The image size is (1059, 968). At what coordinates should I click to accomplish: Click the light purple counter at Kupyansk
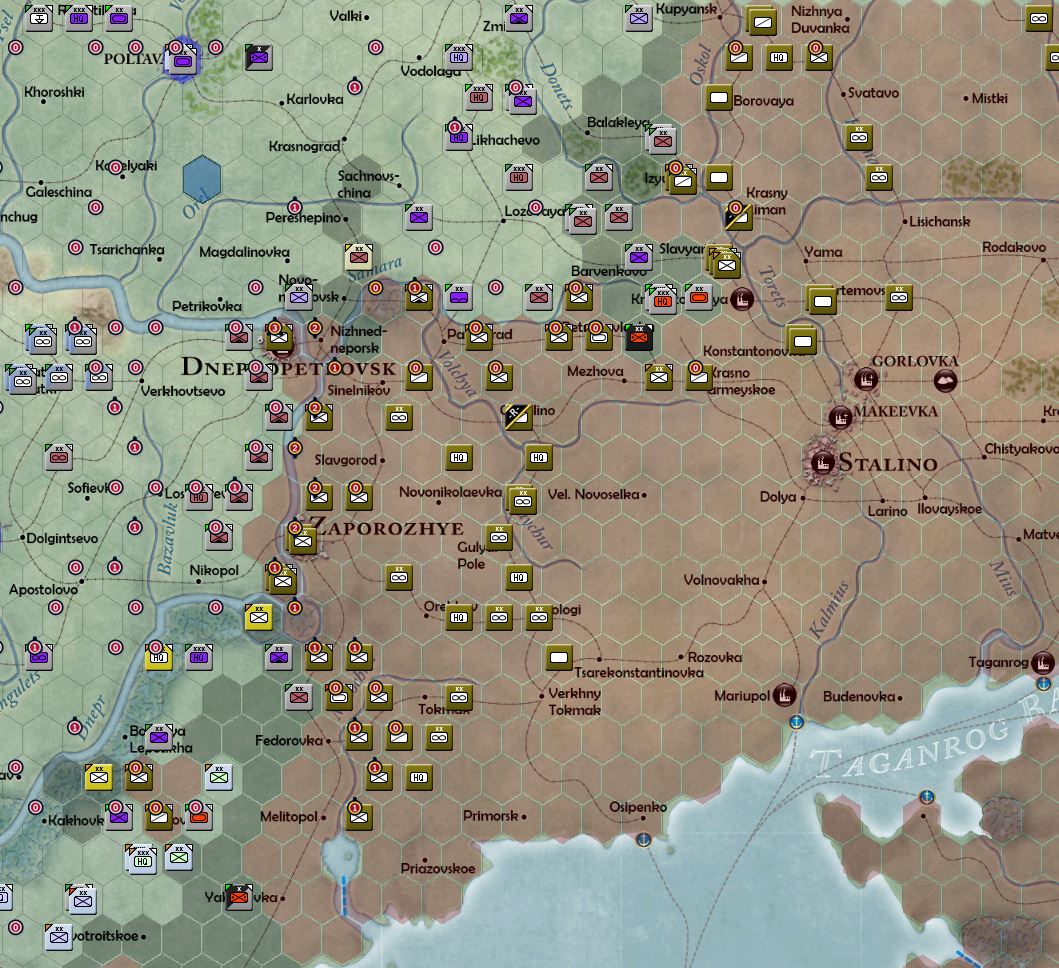[x=639, y=18]
